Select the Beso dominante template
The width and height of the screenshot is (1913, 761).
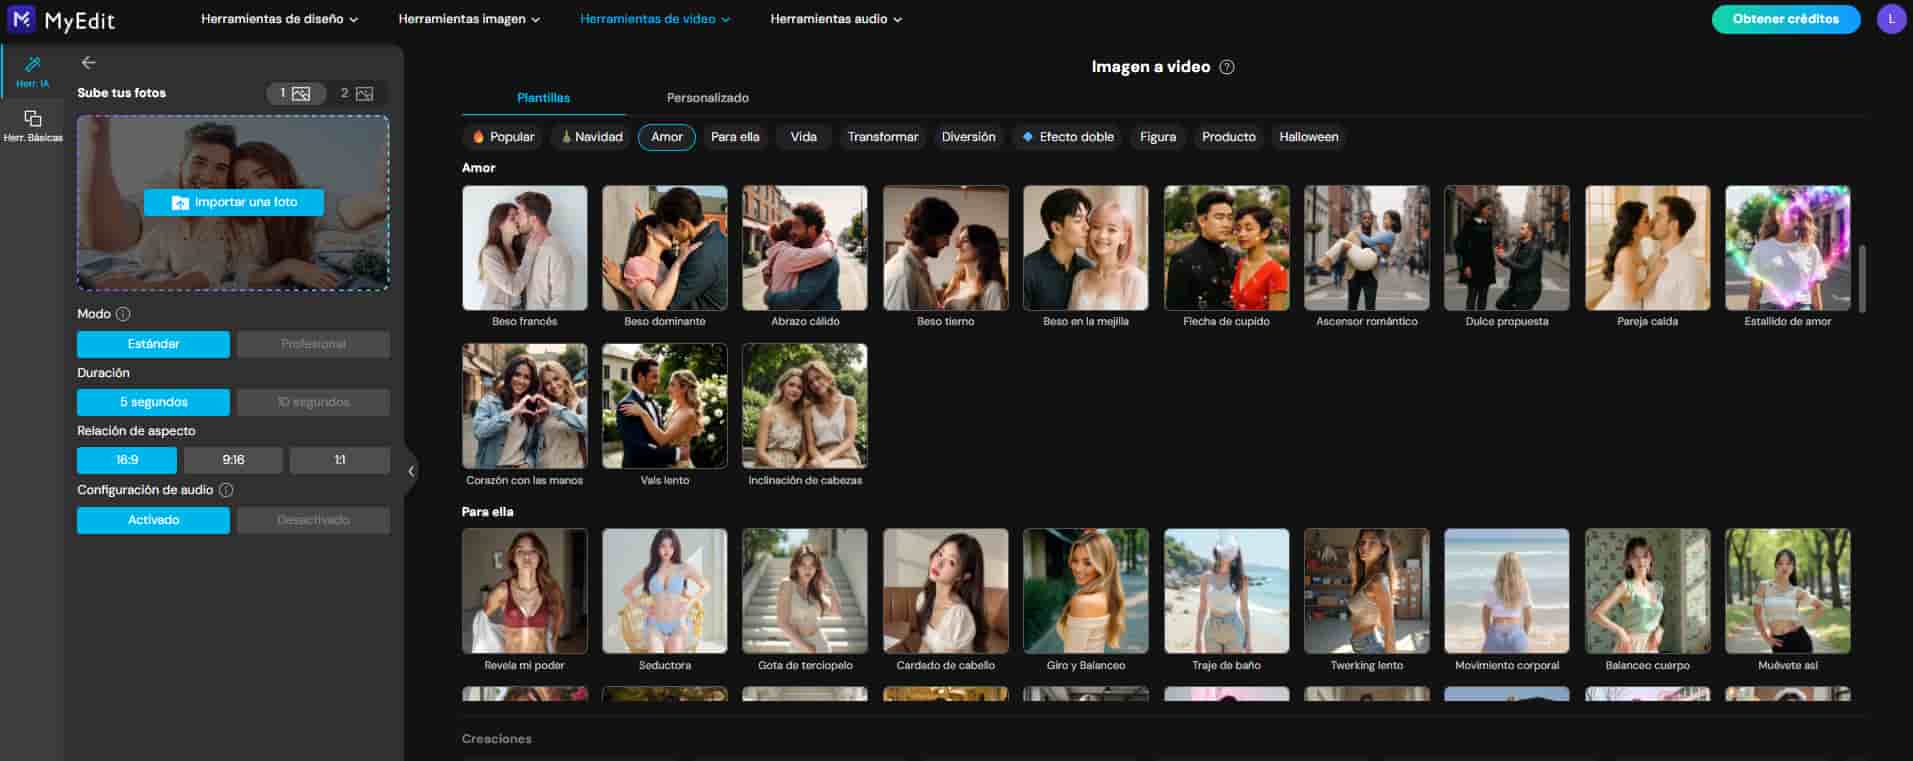(x=665, y=248)
